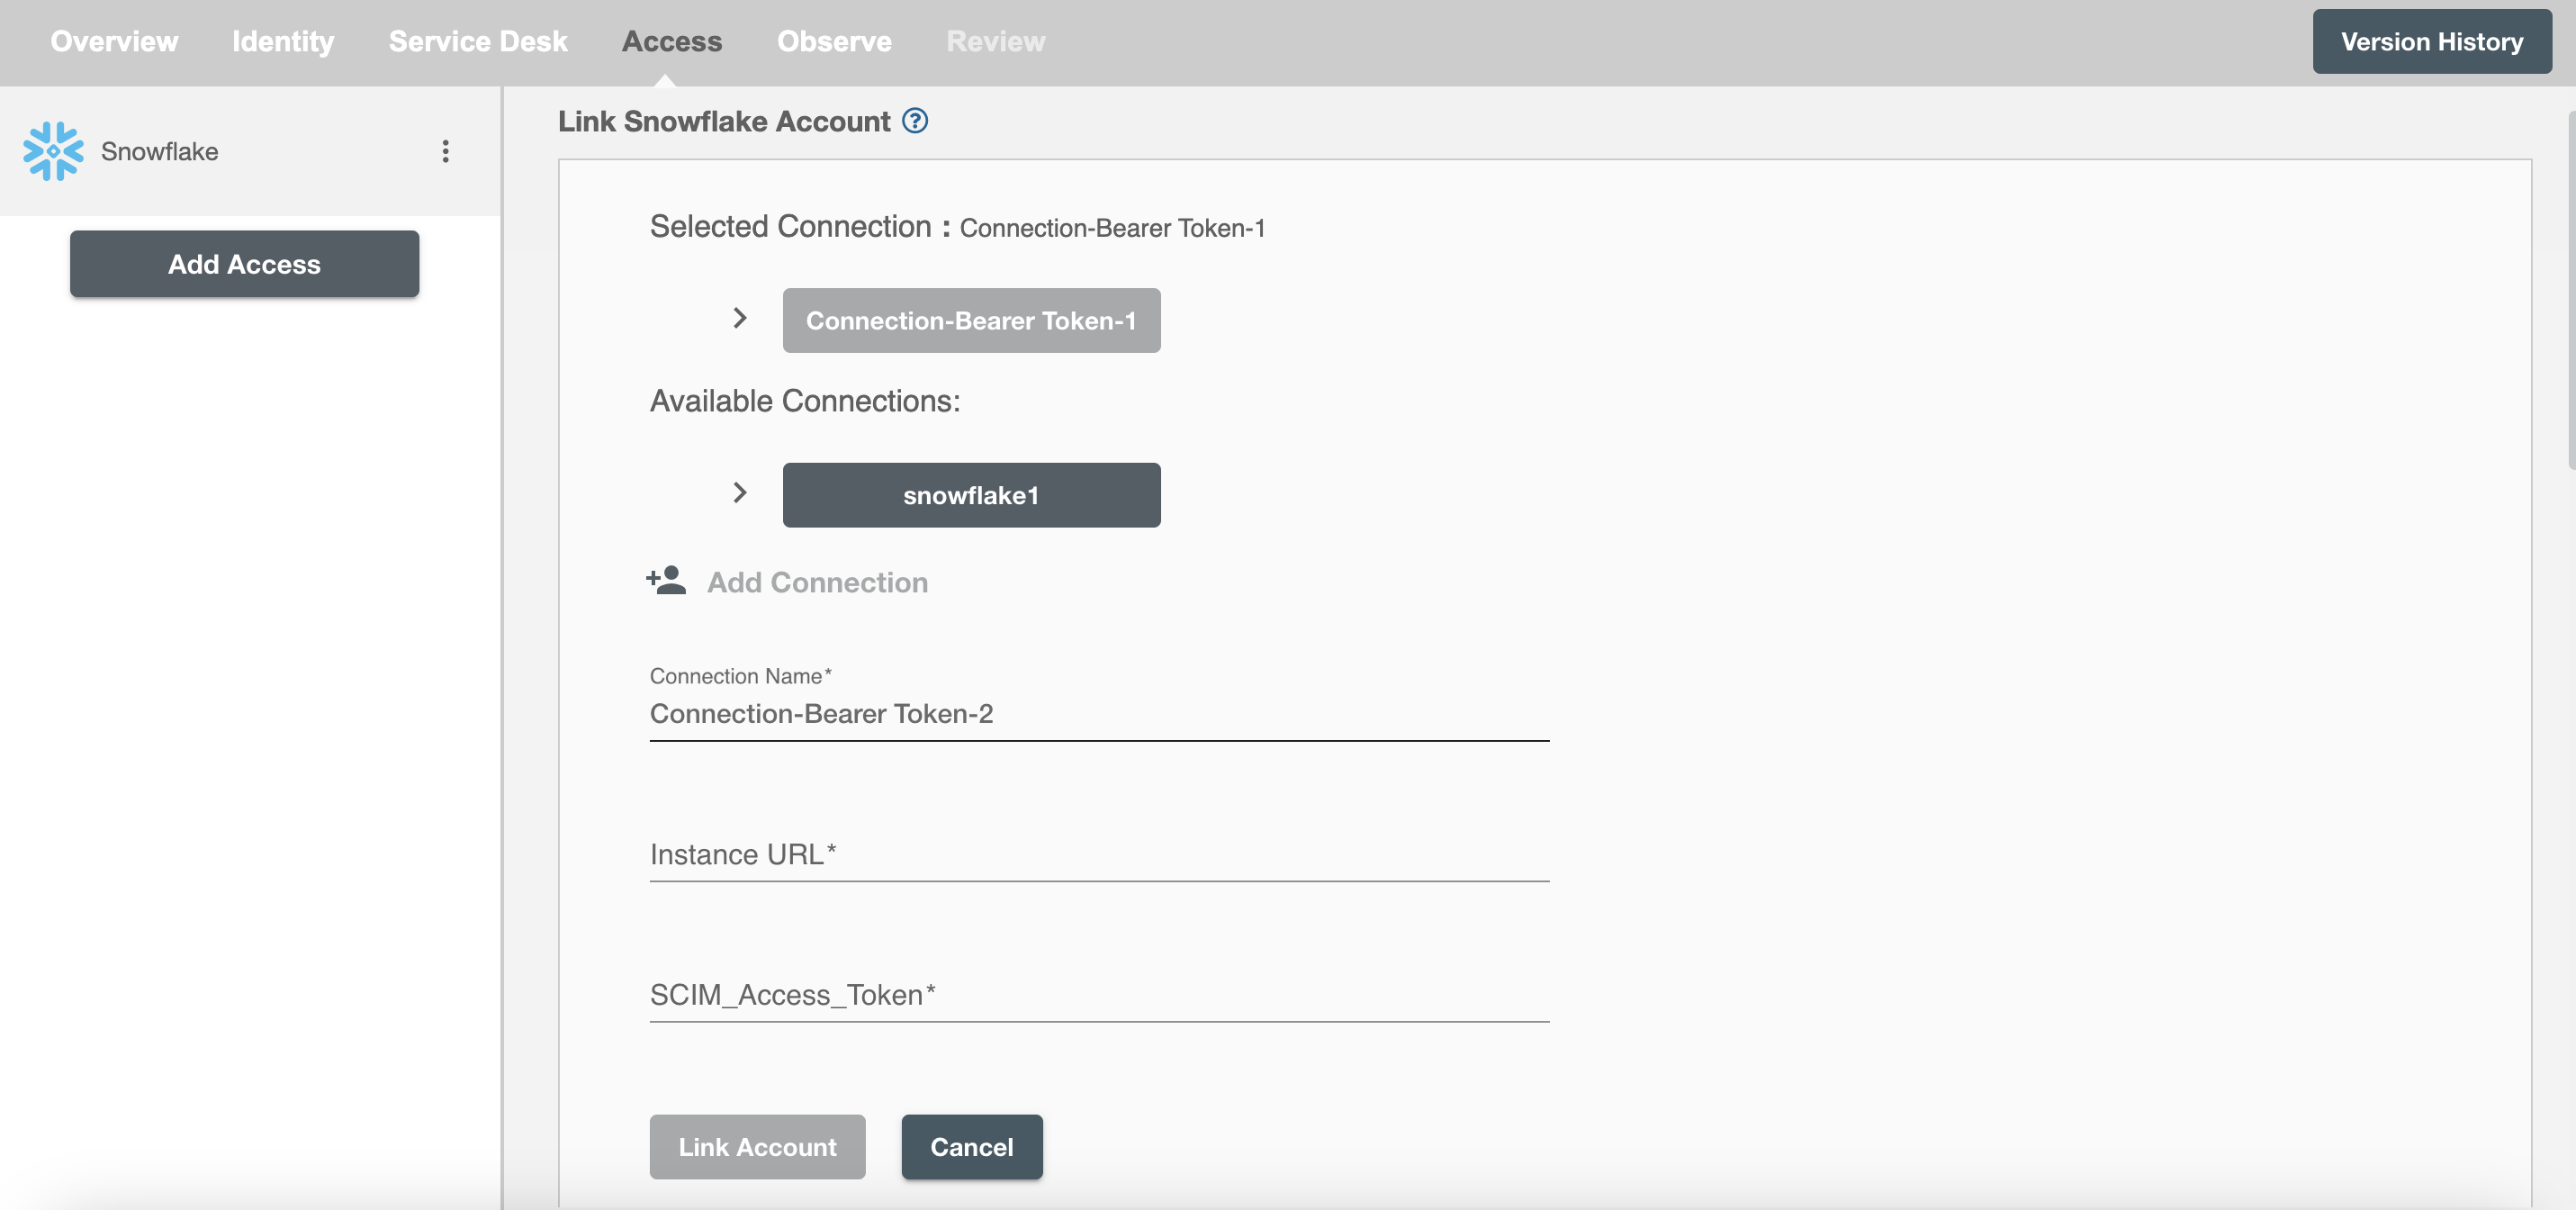Click the page vertical scrollbar
2576x1210 pixels.
2571,290
